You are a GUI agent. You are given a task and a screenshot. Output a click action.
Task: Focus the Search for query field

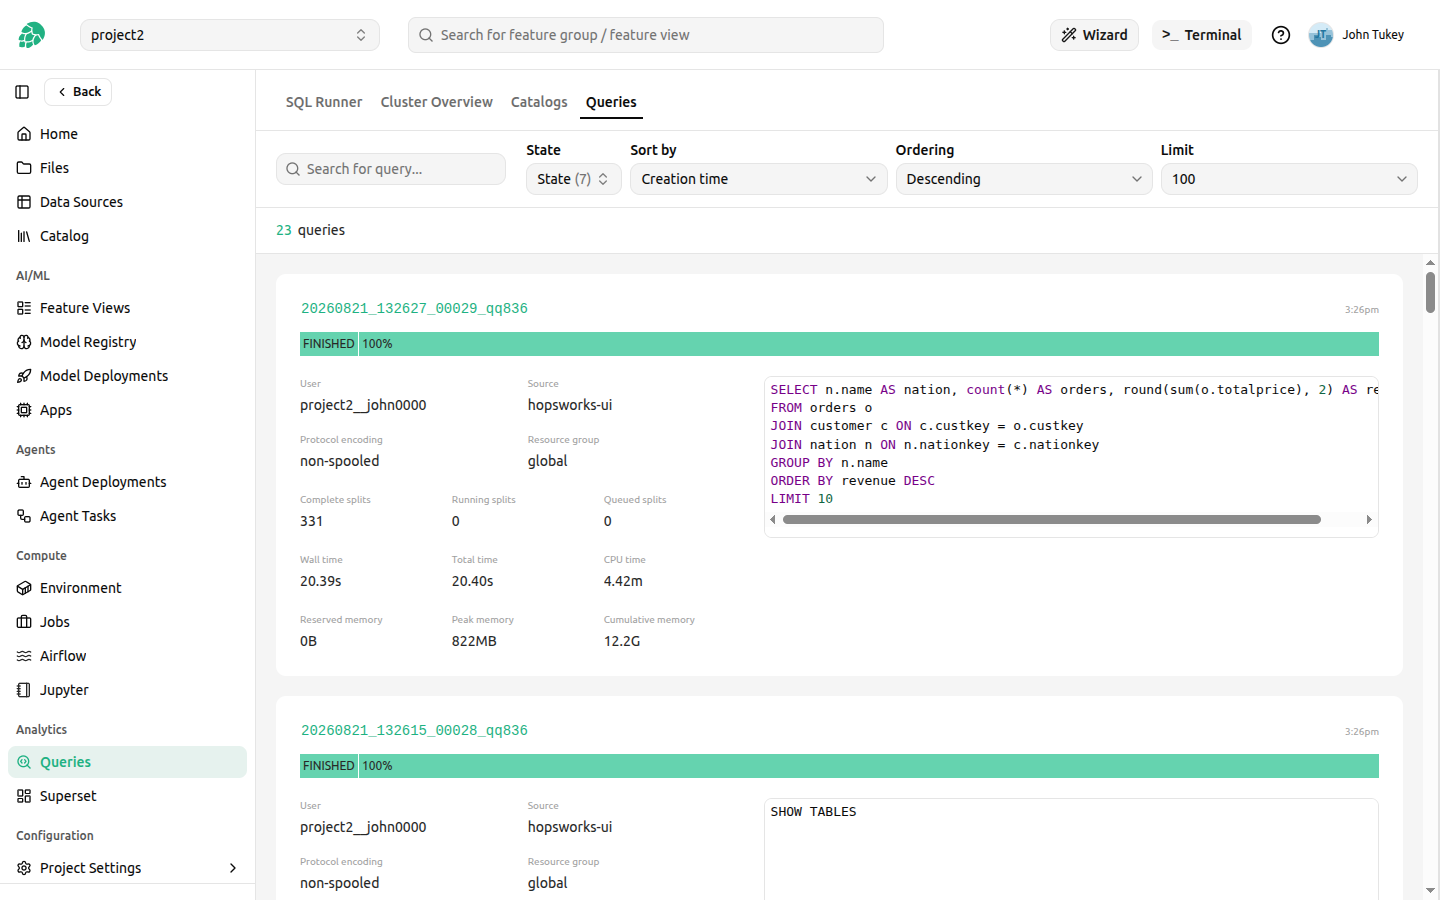coord(391,169)
